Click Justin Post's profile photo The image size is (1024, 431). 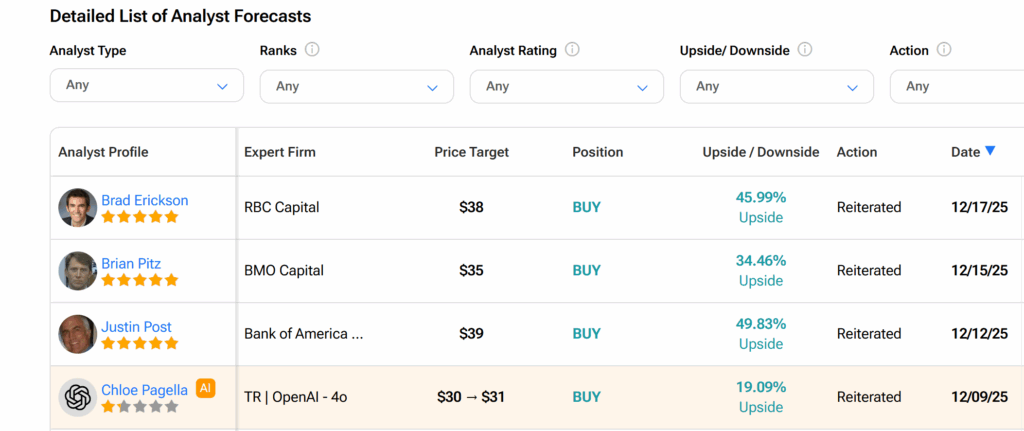[77, 334]
